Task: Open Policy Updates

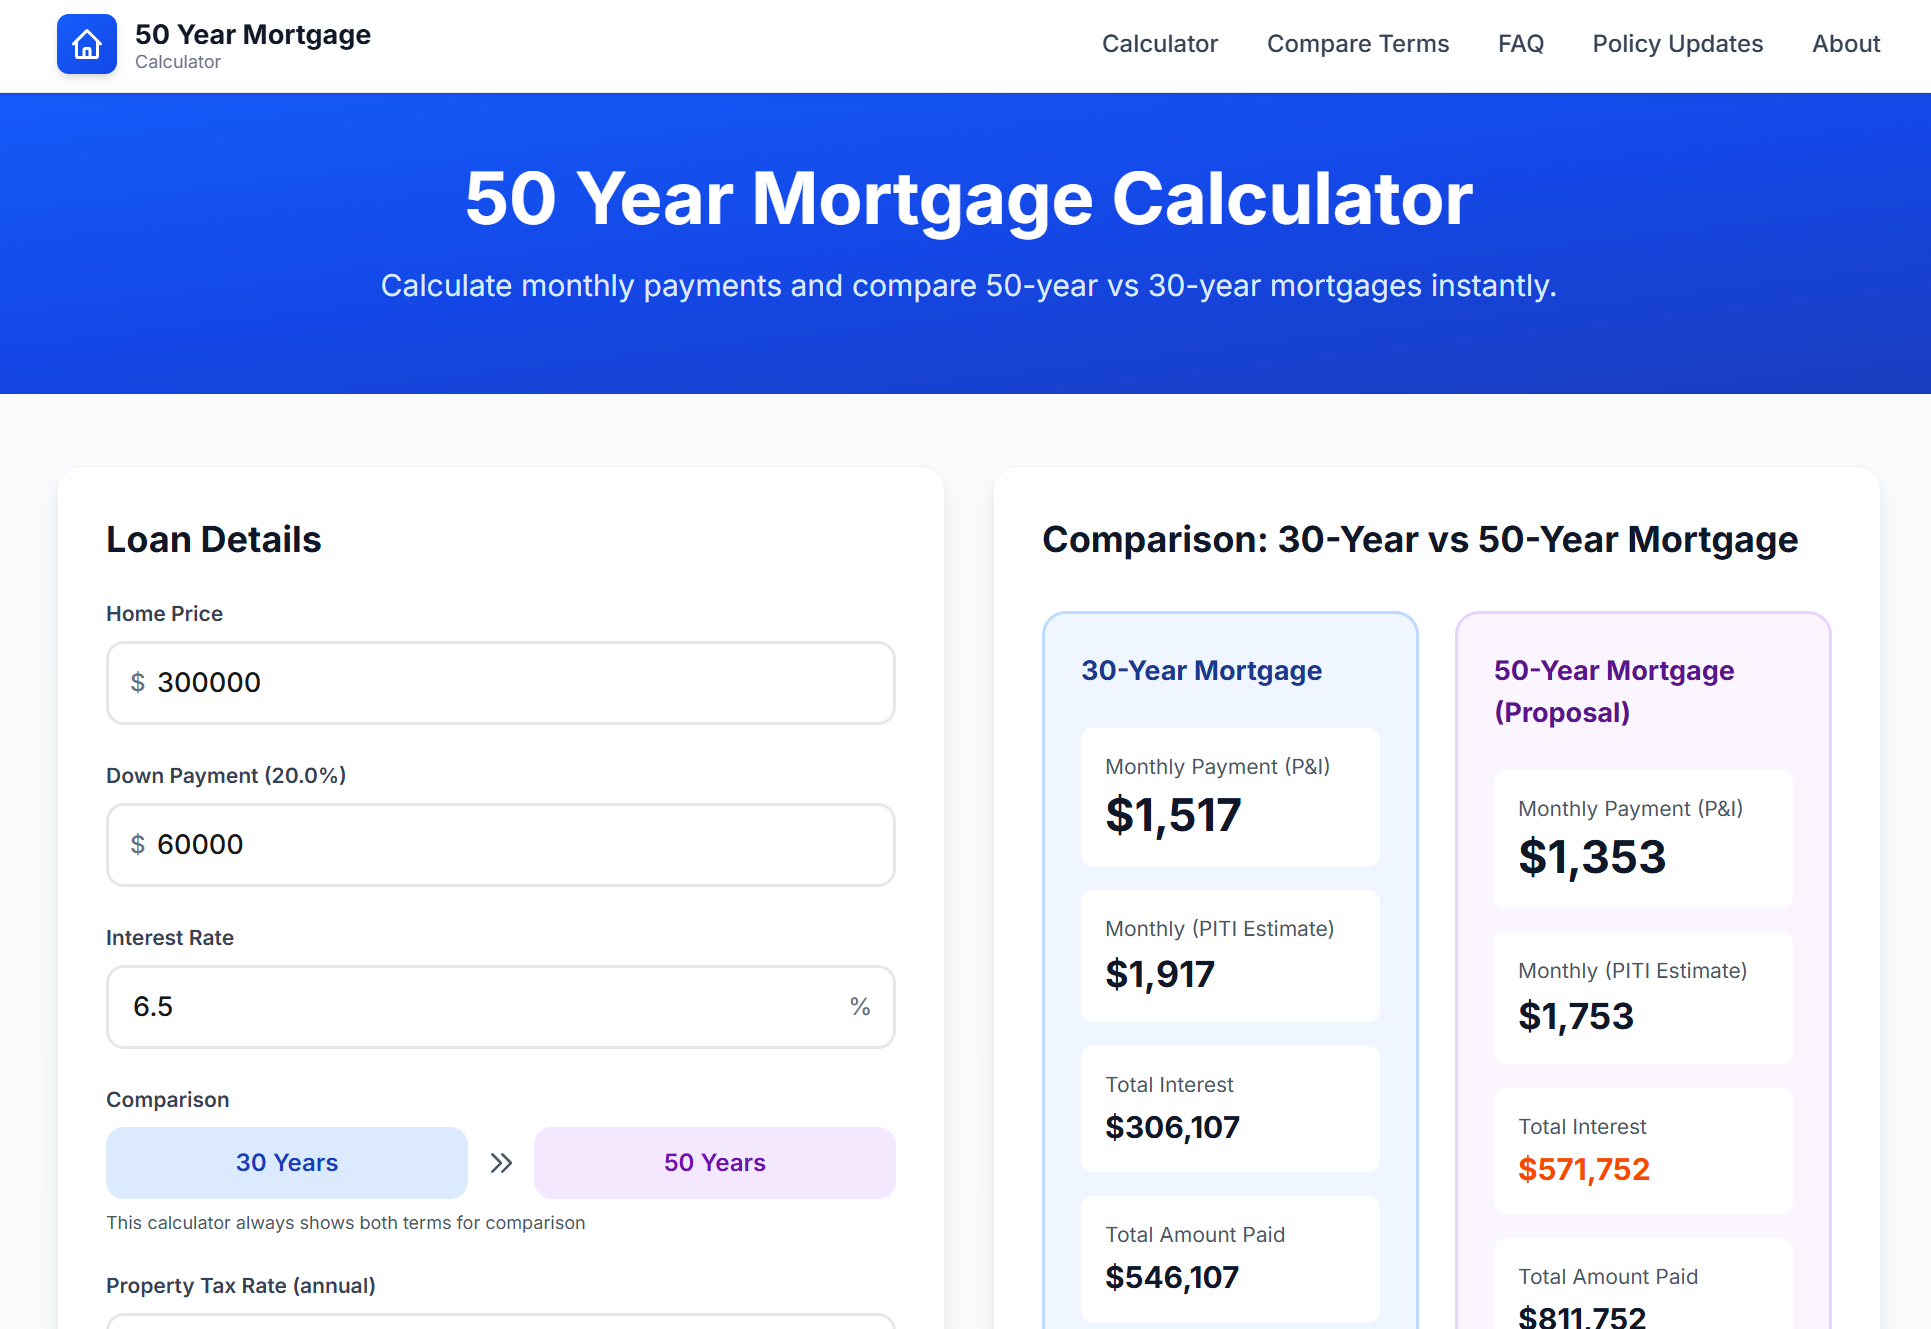Action: 1677,44
